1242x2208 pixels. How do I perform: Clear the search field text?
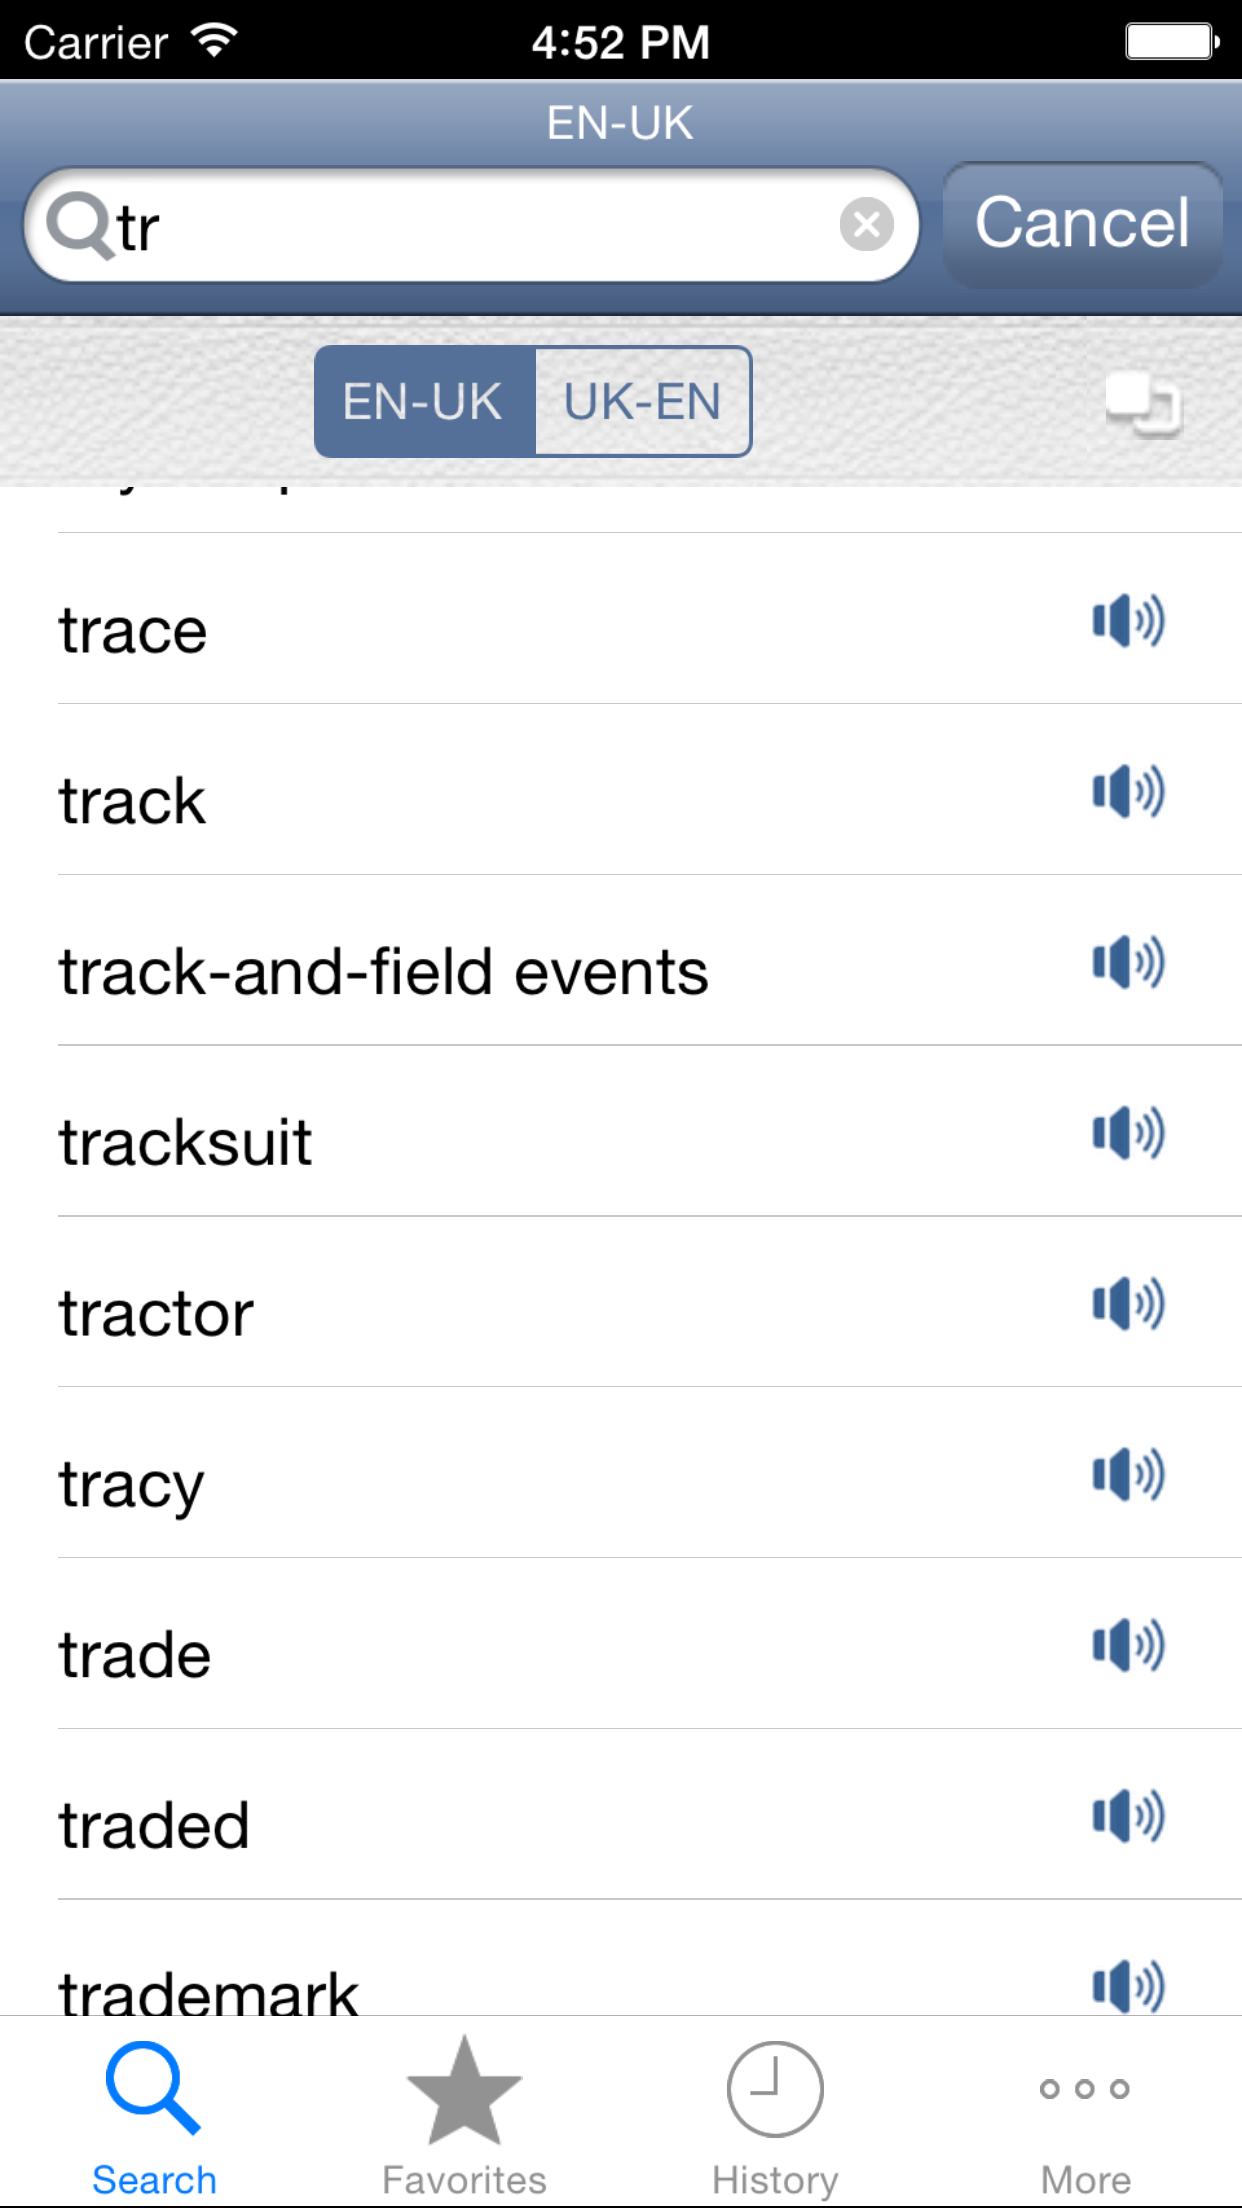point(866,224)
